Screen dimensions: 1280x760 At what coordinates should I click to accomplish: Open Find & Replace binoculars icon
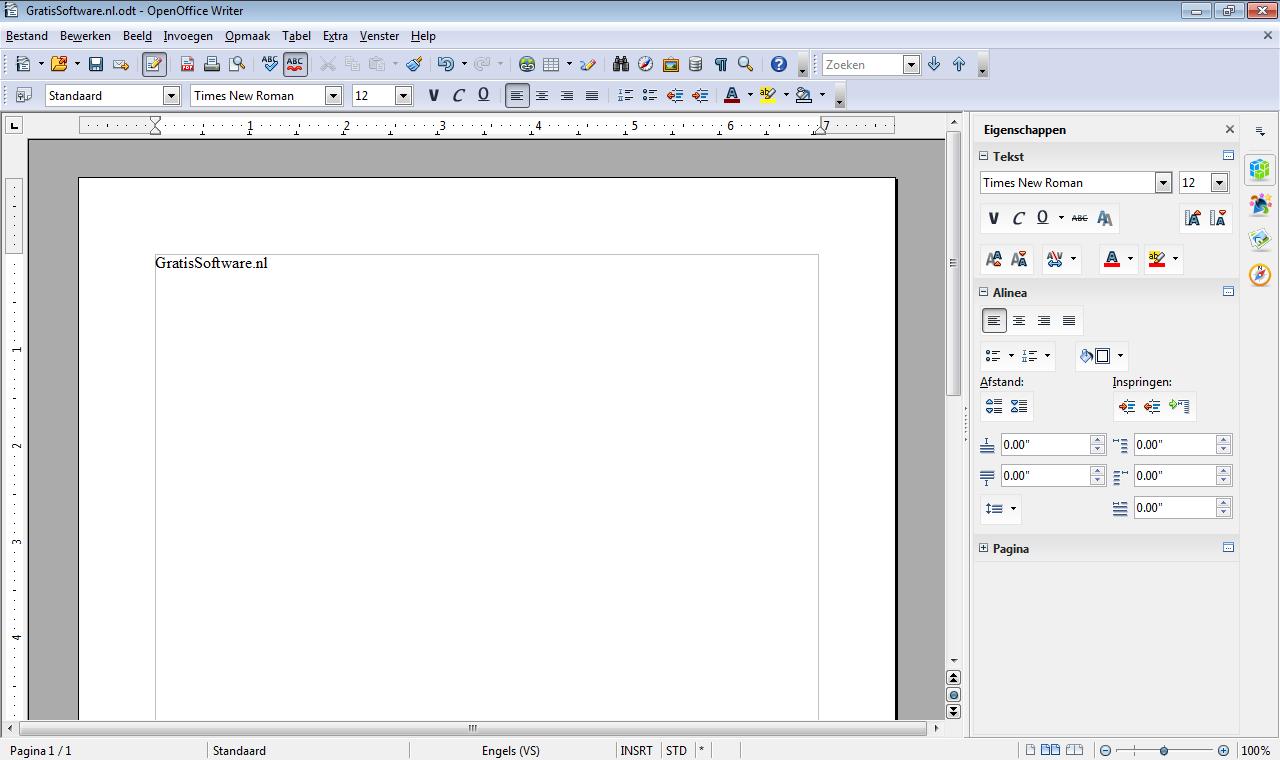(621, 64)
